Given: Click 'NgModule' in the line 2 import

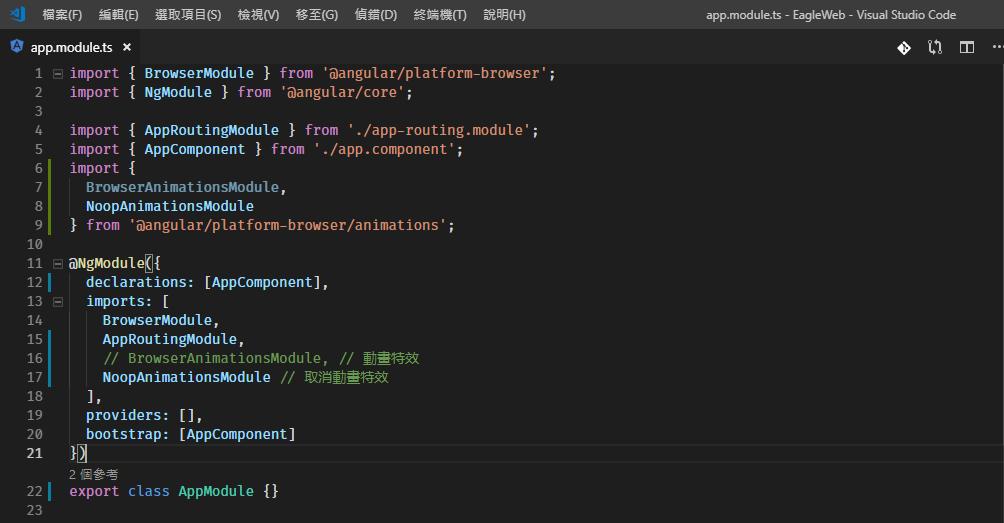Looking at the screenshot, I should click(178, 92).
